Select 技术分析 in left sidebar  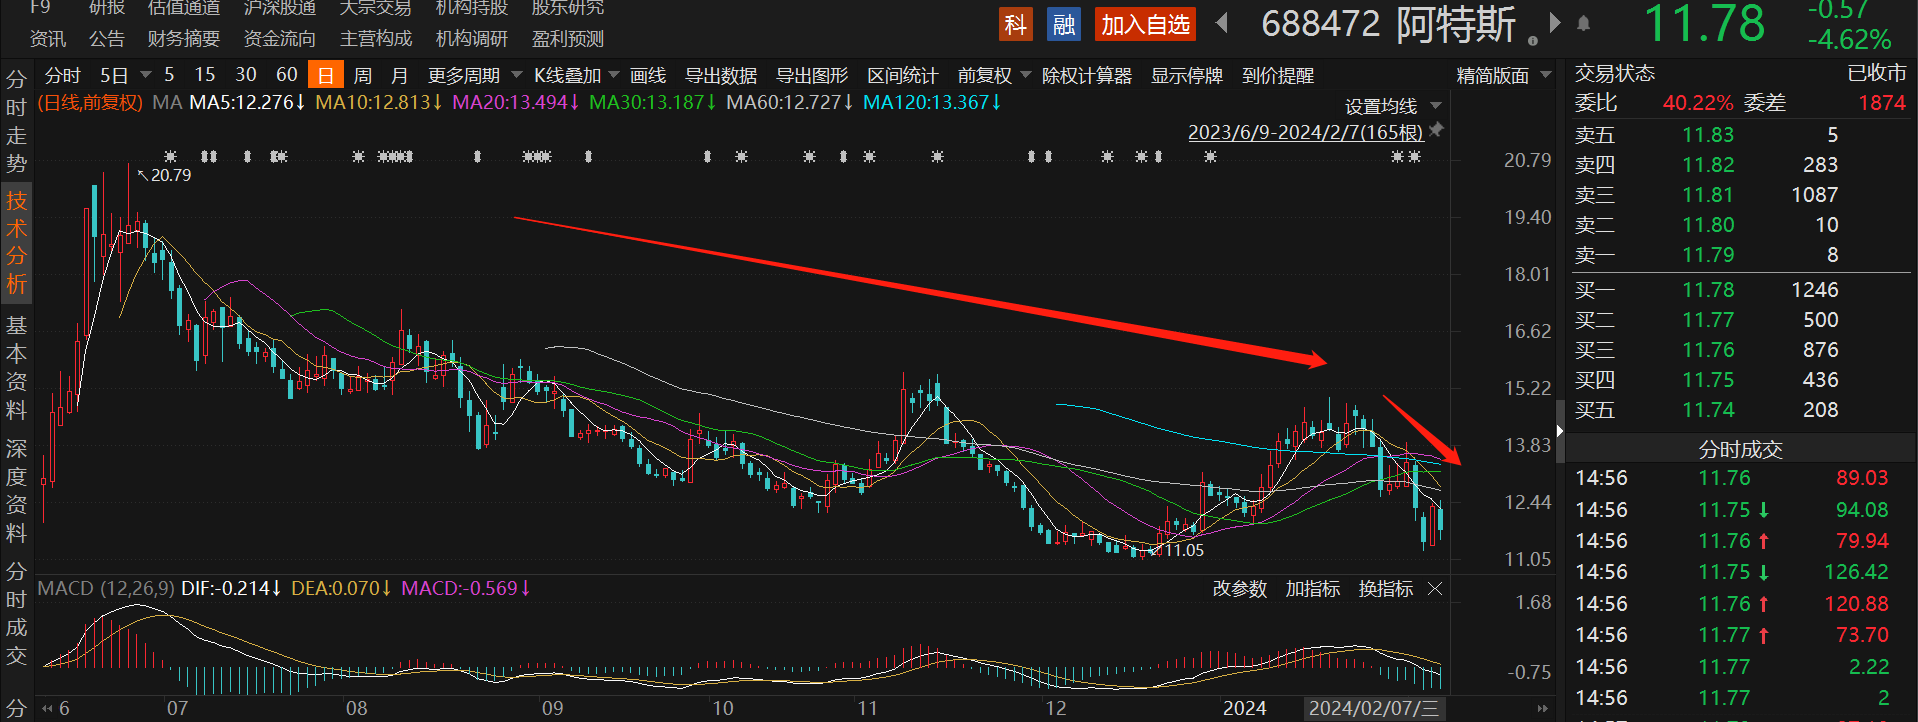16,242
